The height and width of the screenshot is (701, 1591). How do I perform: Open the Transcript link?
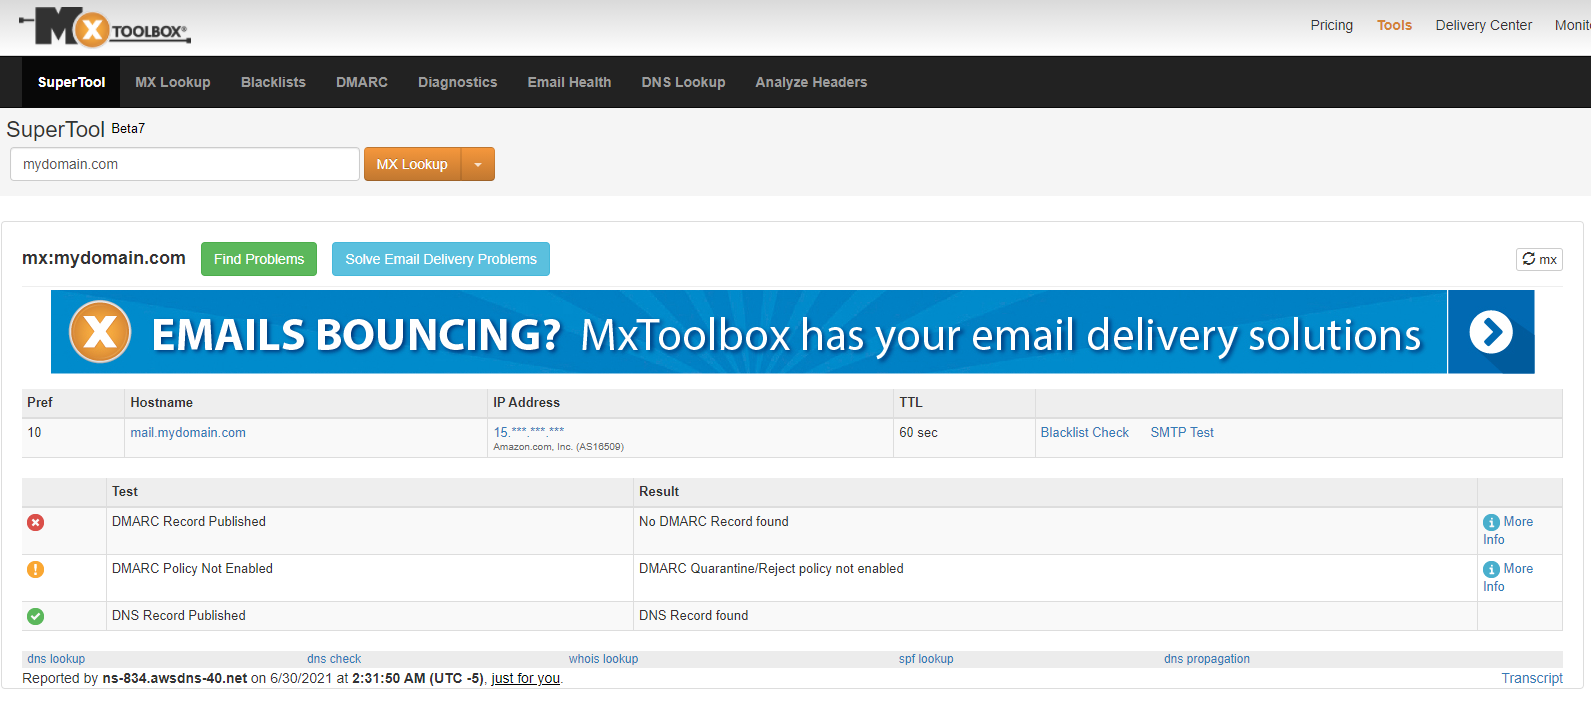click(1532, 678)
